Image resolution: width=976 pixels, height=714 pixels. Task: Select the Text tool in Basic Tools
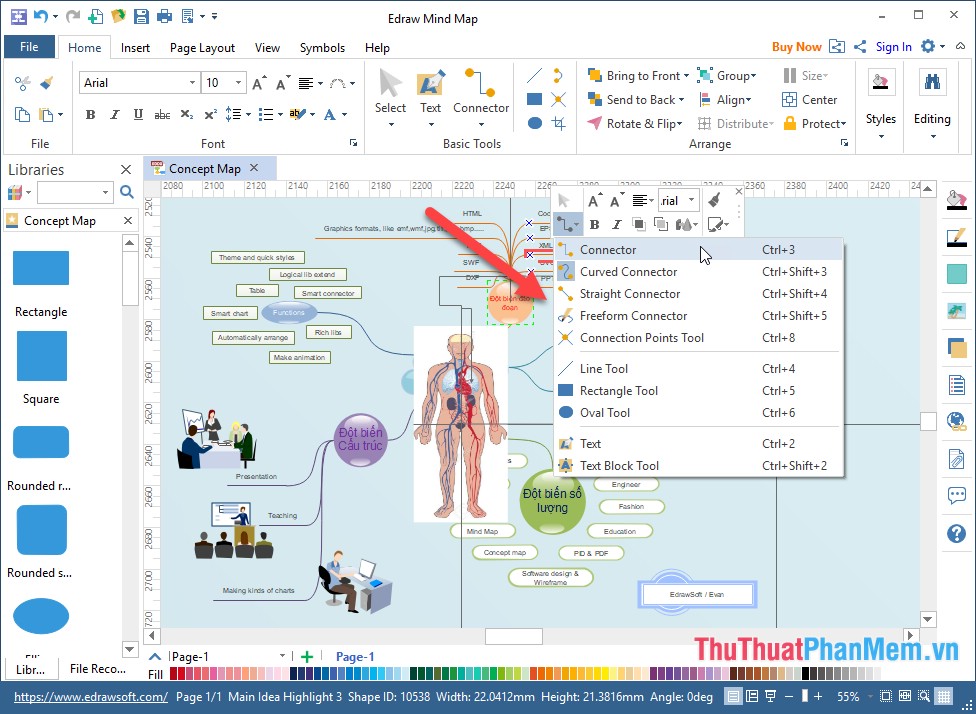tap(430, 93)
